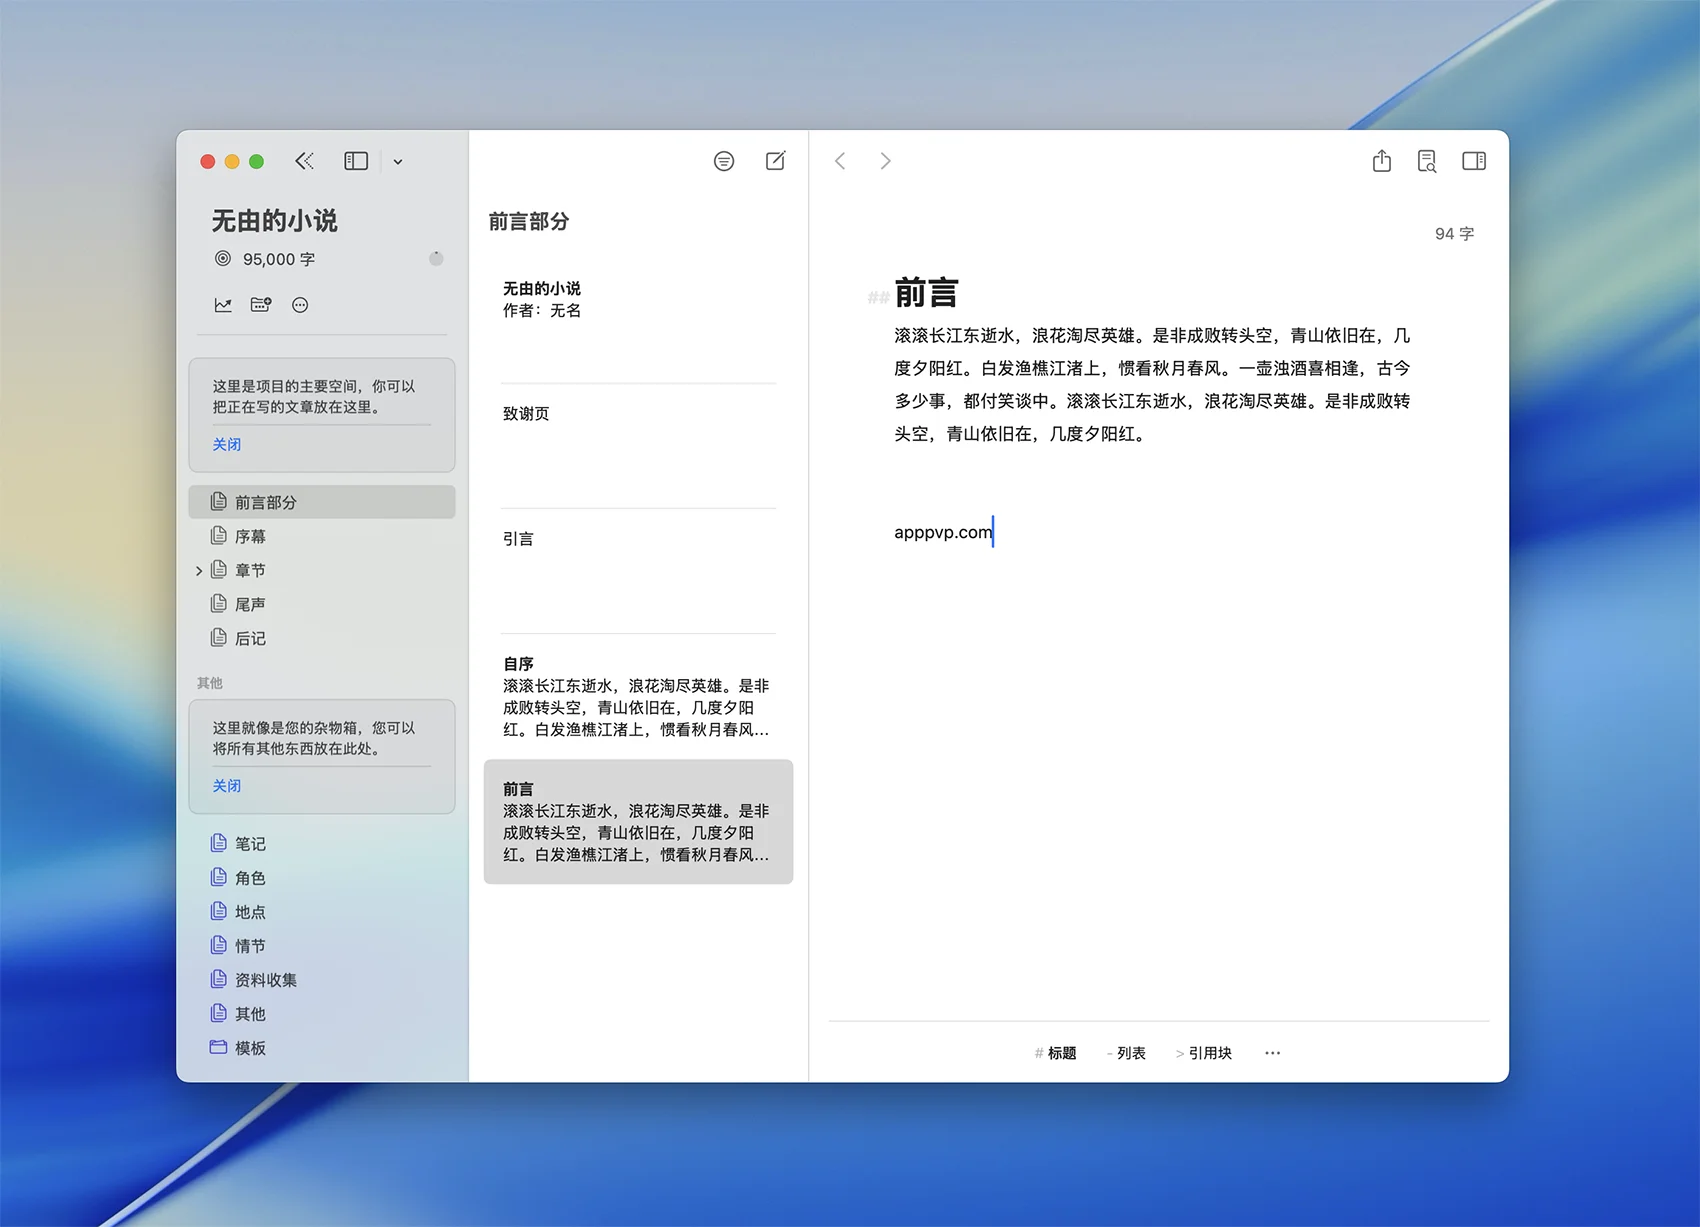Close the main space hint via 关闭

pos(226,444)
